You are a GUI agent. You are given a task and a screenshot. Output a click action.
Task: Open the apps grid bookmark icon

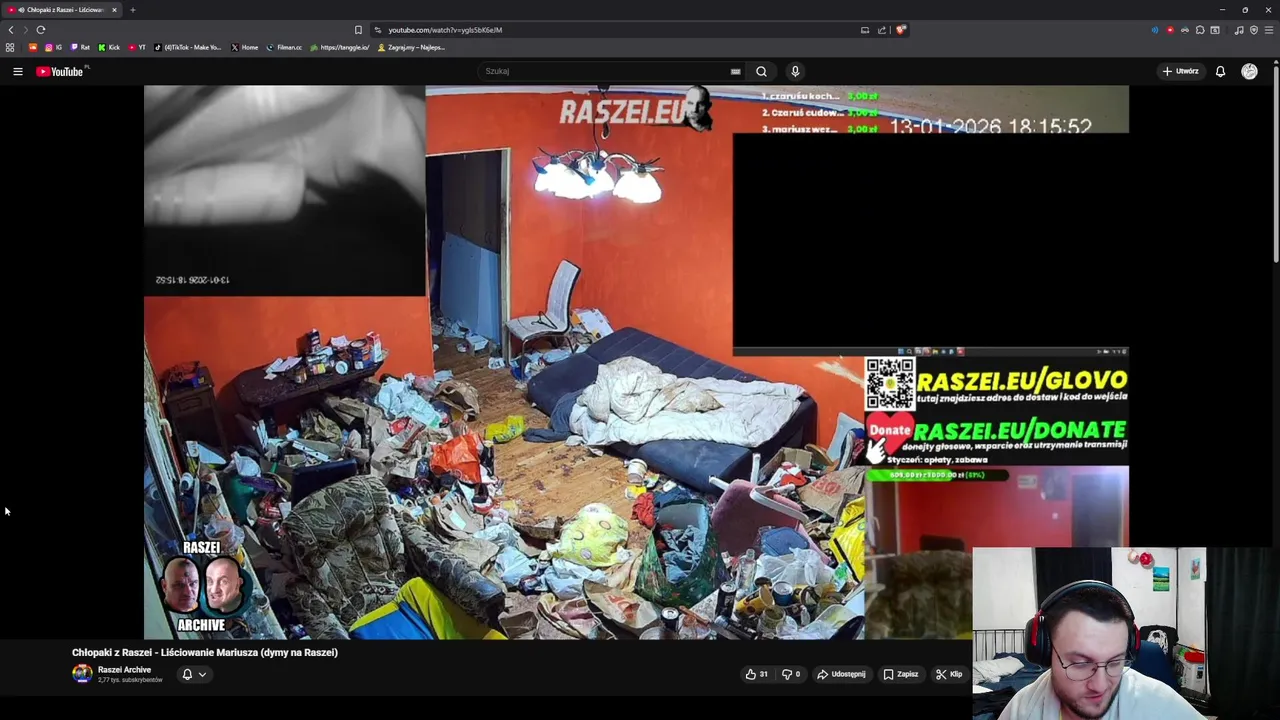tap(10, 47)
